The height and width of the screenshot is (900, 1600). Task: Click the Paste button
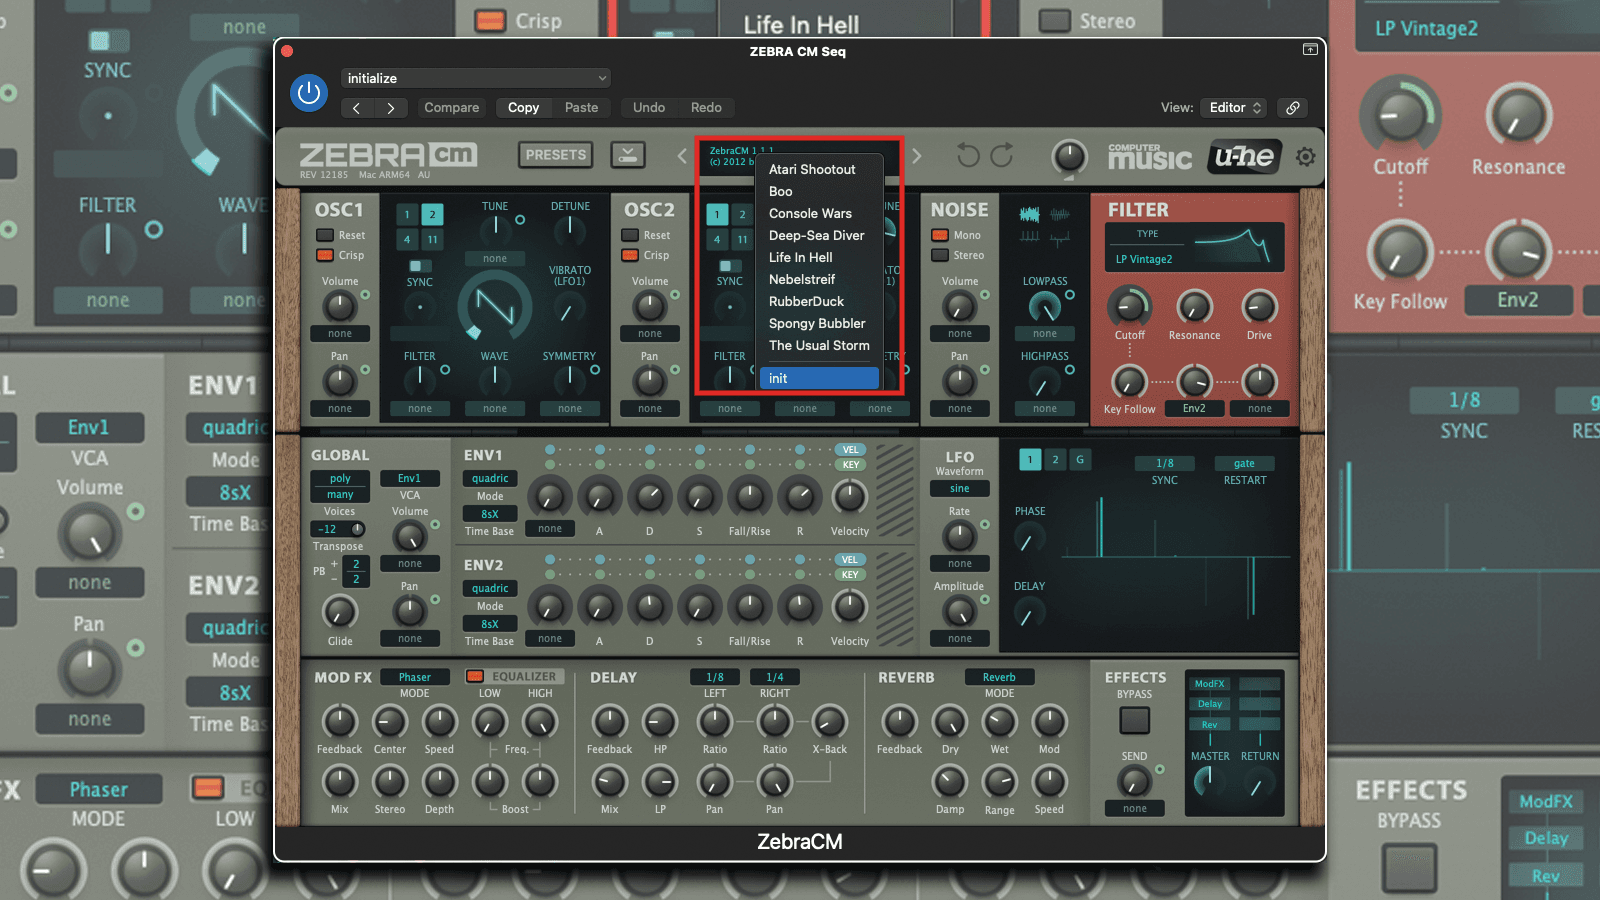(x=581, y=108)
